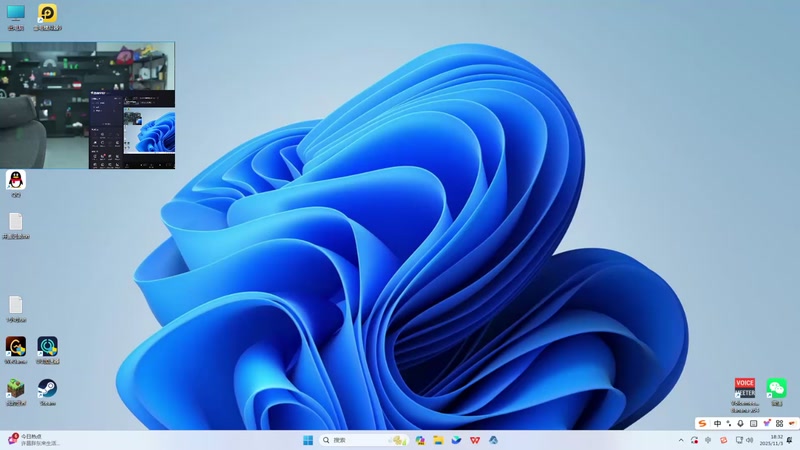
Task: Click the red swirl icon in system tray
Action: pos(723,440)
